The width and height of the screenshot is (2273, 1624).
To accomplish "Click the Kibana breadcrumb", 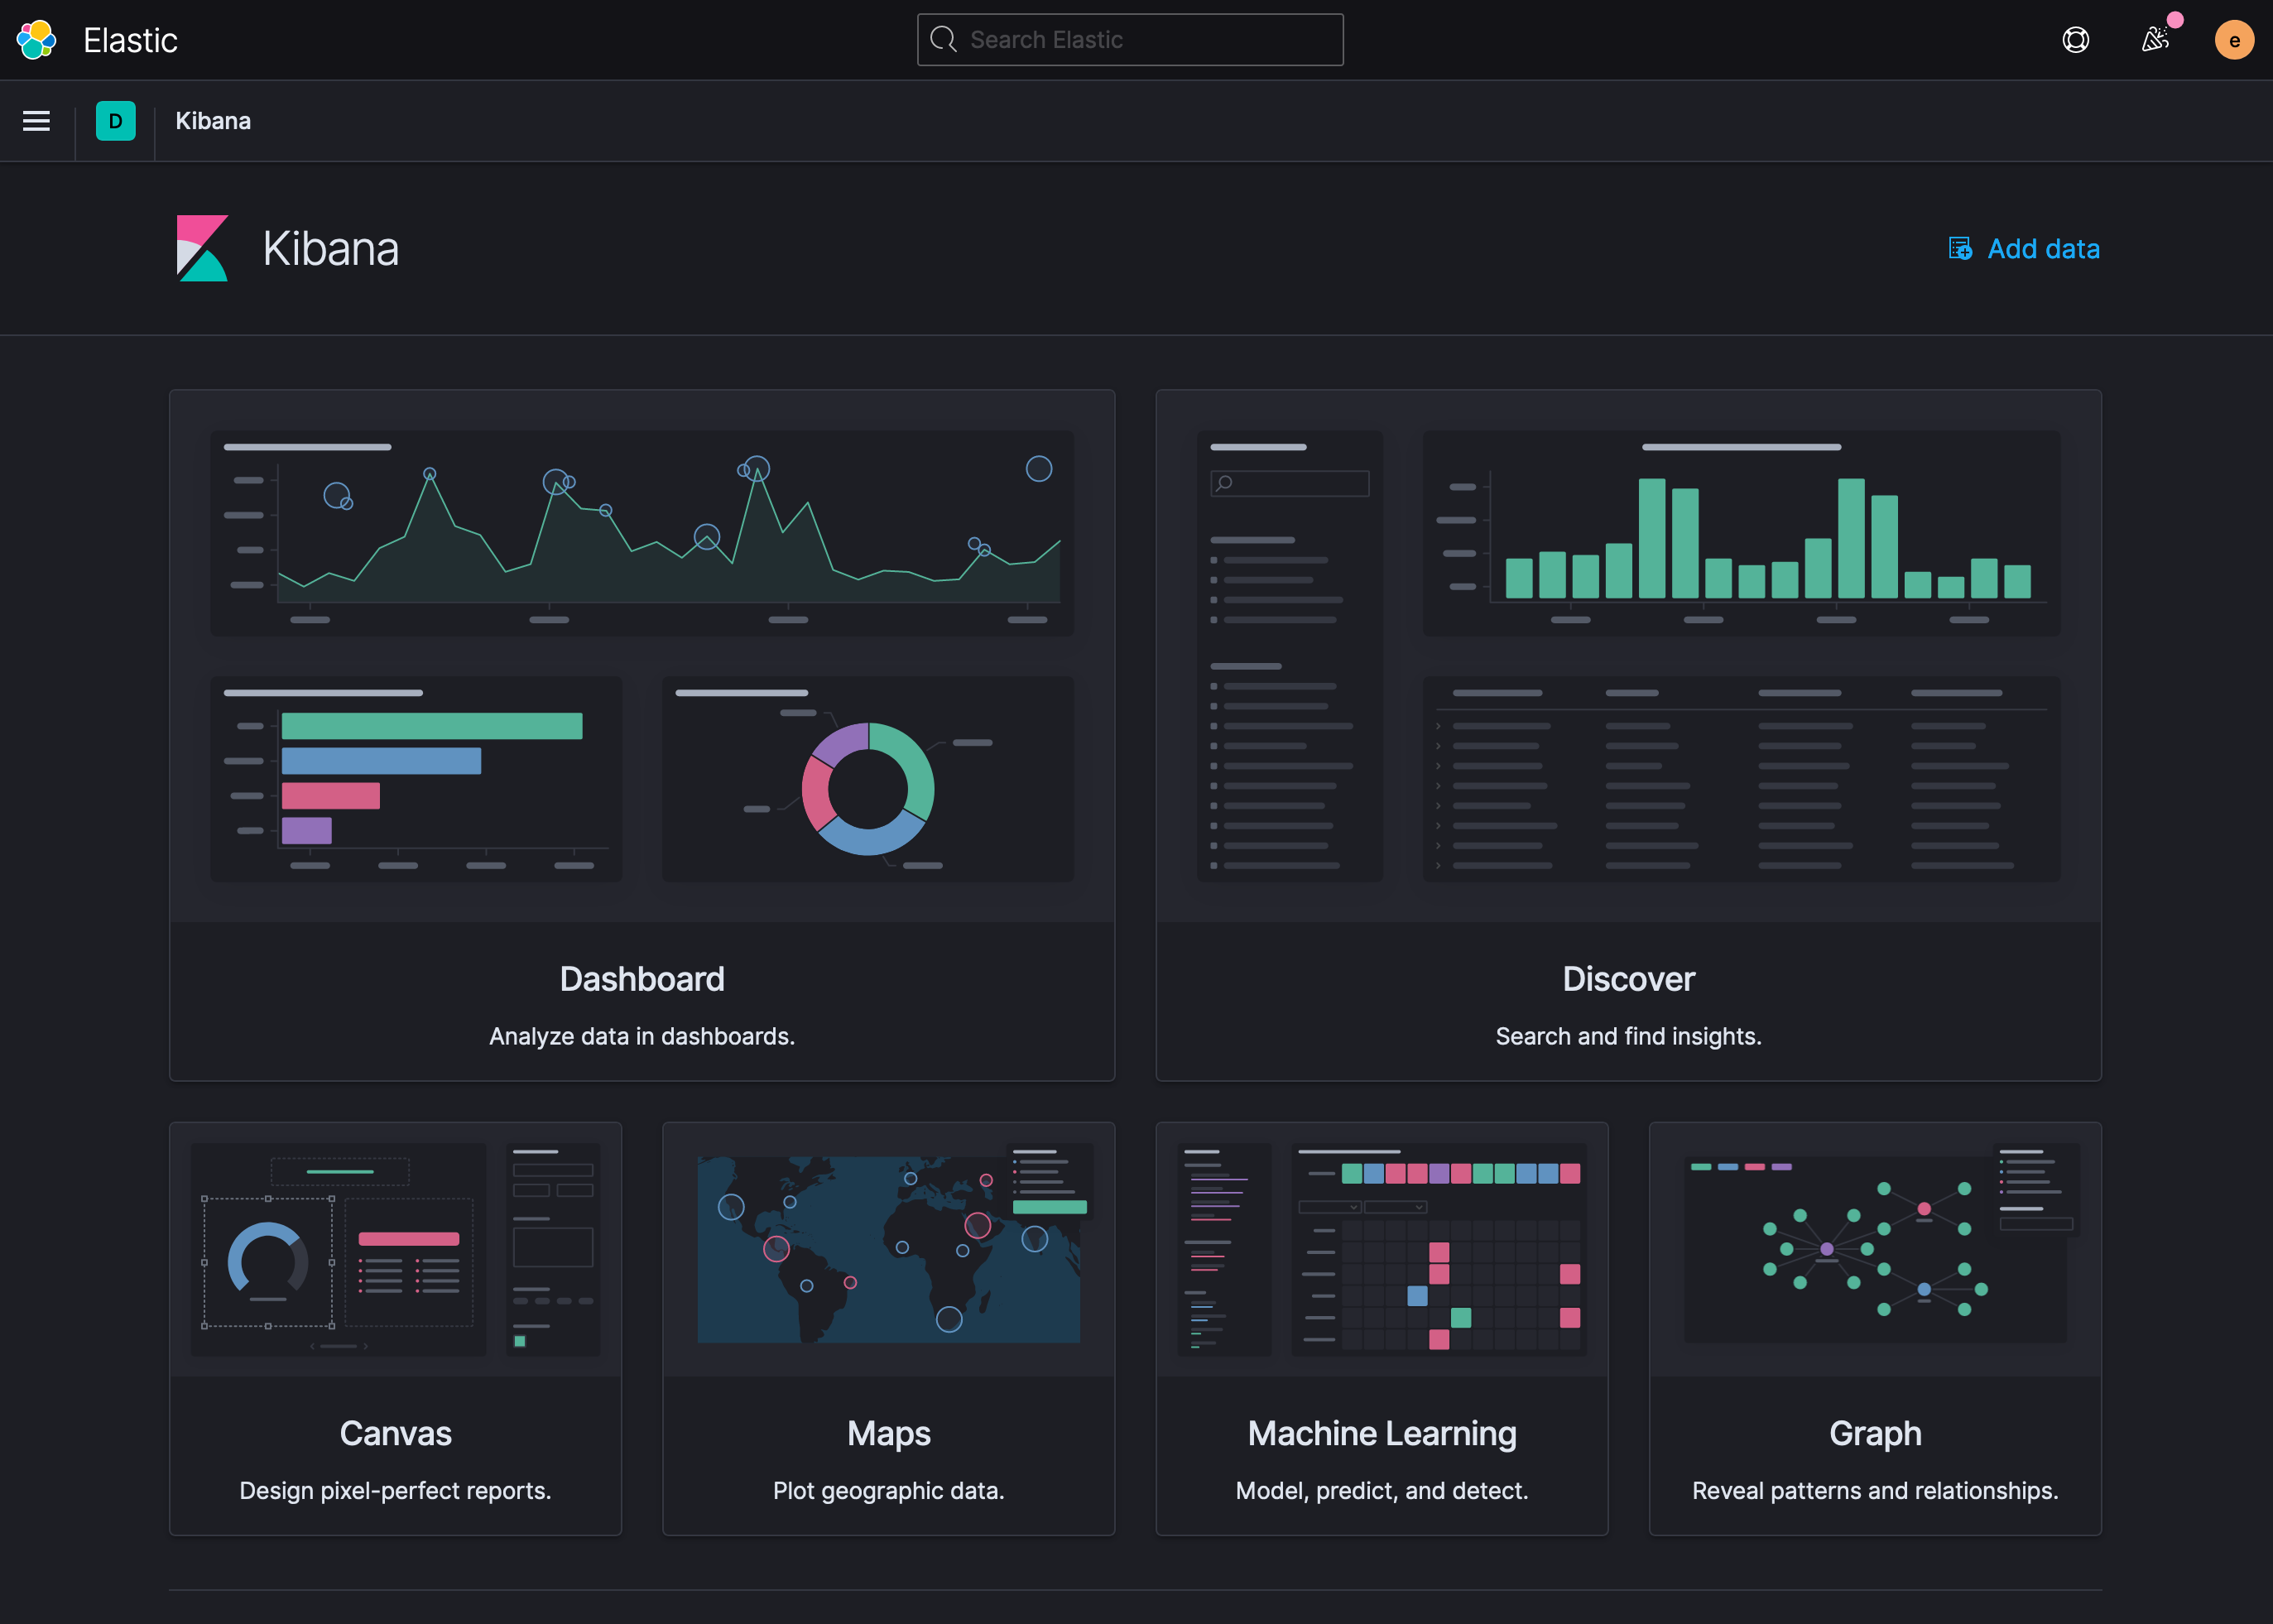I will coord(213,121).
